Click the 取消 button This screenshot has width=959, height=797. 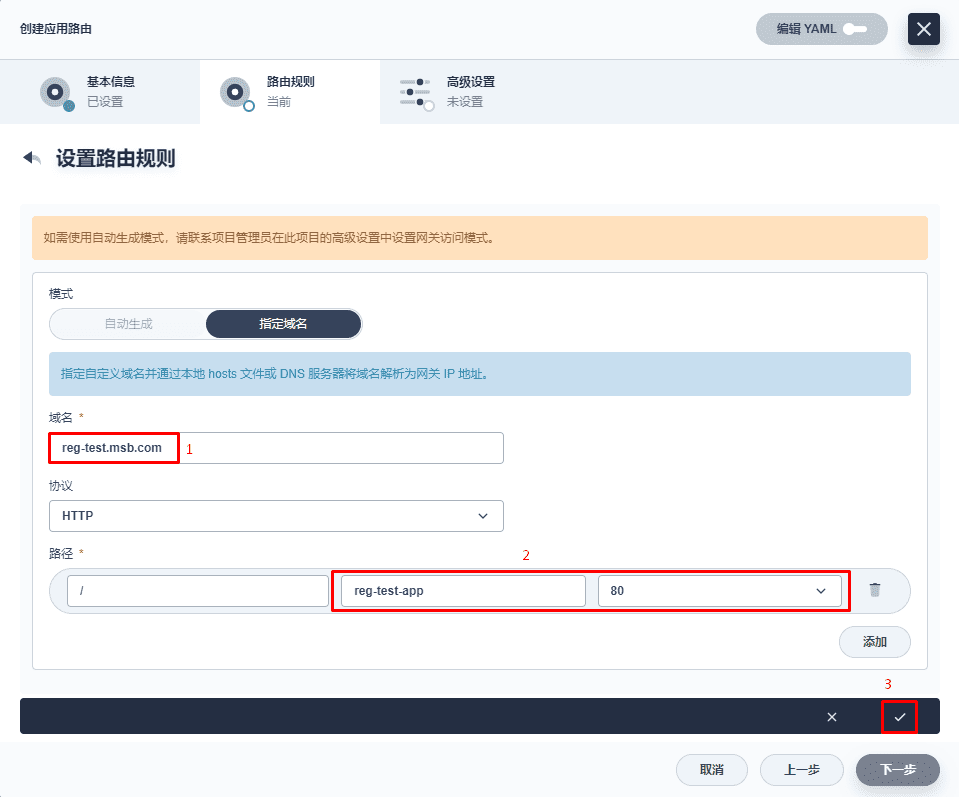pos(711,769)
